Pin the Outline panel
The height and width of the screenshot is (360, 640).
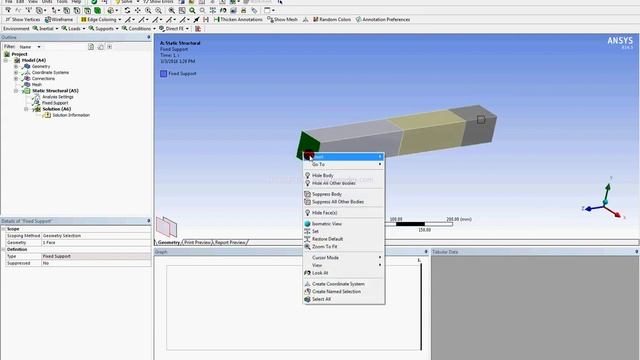(x=149, y=37)
